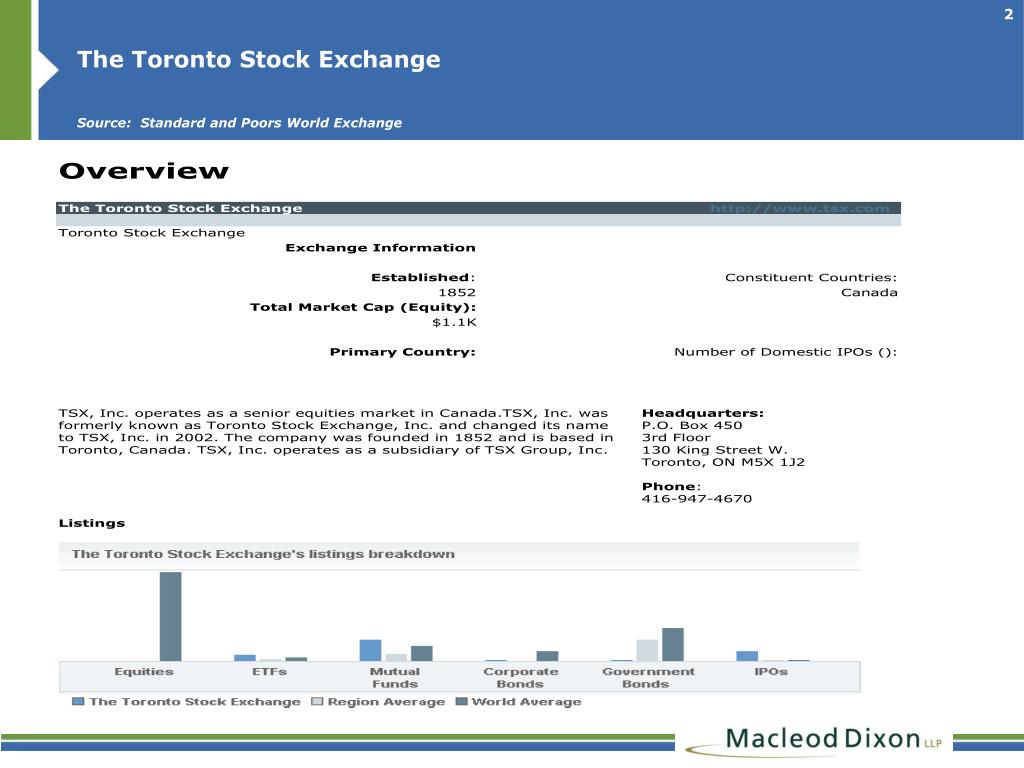This screenshot has width=1024, height=768.
Task: Click the 'Toronto, ON M5X 1J2' address line
Action: coord(724,462)
